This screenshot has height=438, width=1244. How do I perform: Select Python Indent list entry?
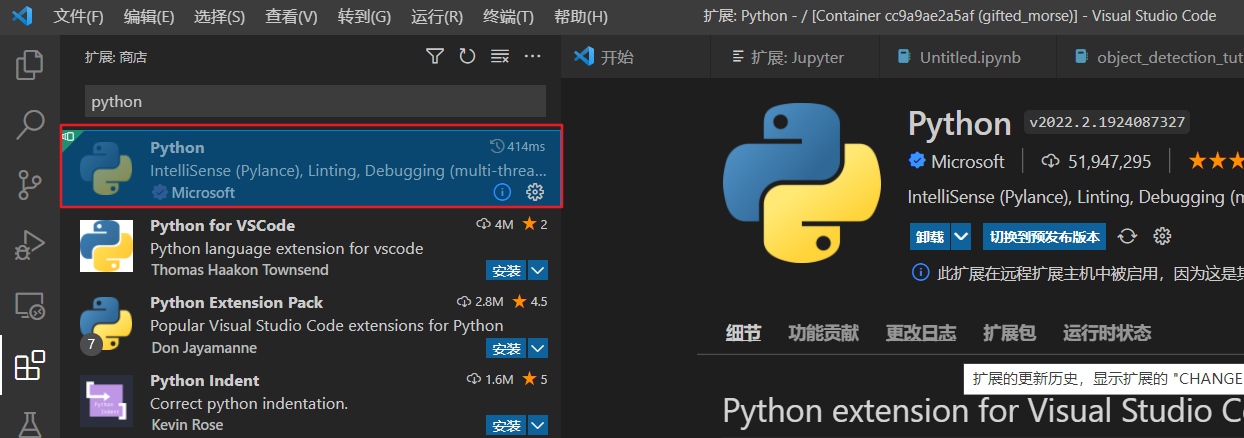point(311,401)
